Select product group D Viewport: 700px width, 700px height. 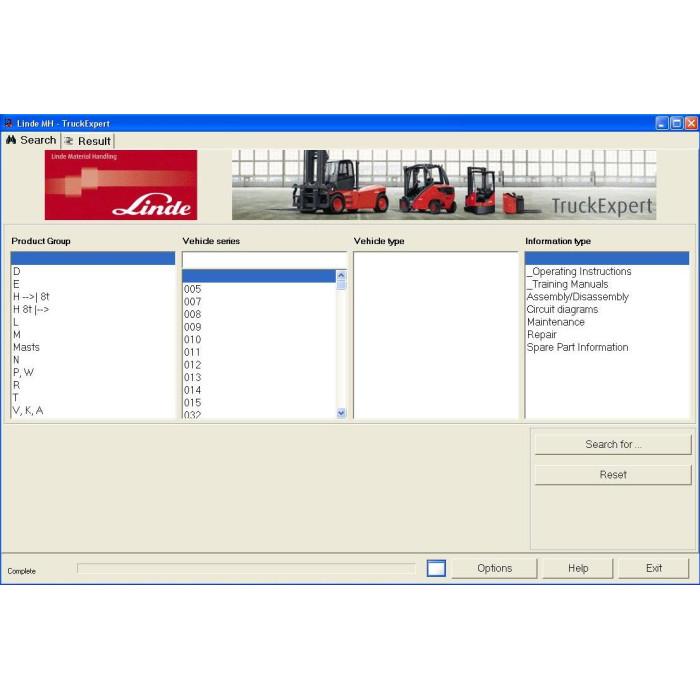pyautogui.click(x=92, y=271)
